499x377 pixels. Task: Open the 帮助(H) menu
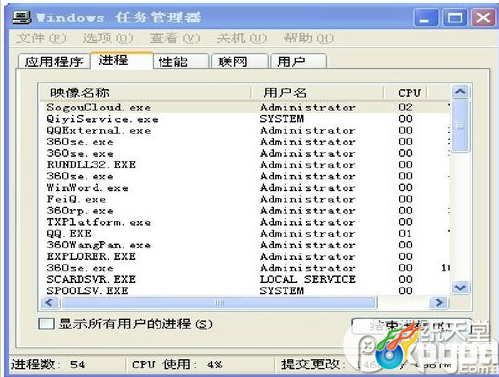308,38
